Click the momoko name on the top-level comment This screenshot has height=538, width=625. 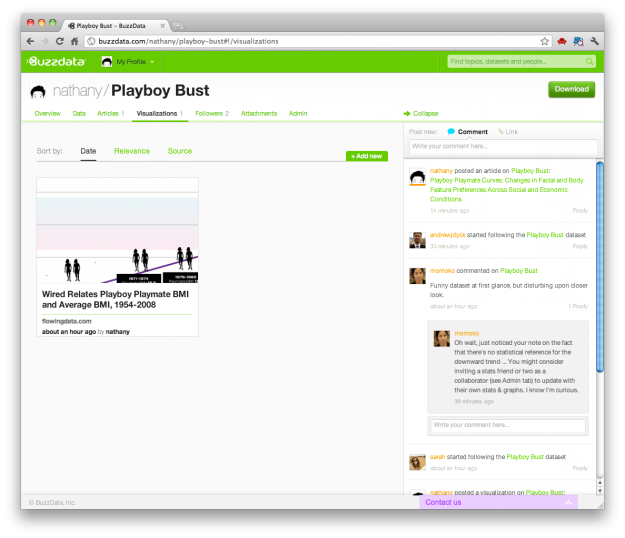(442, 271)
